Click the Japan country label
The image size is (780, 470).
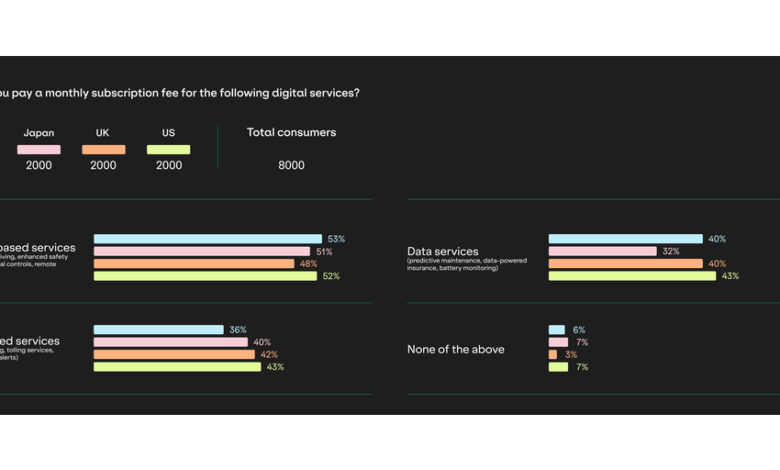39,132
